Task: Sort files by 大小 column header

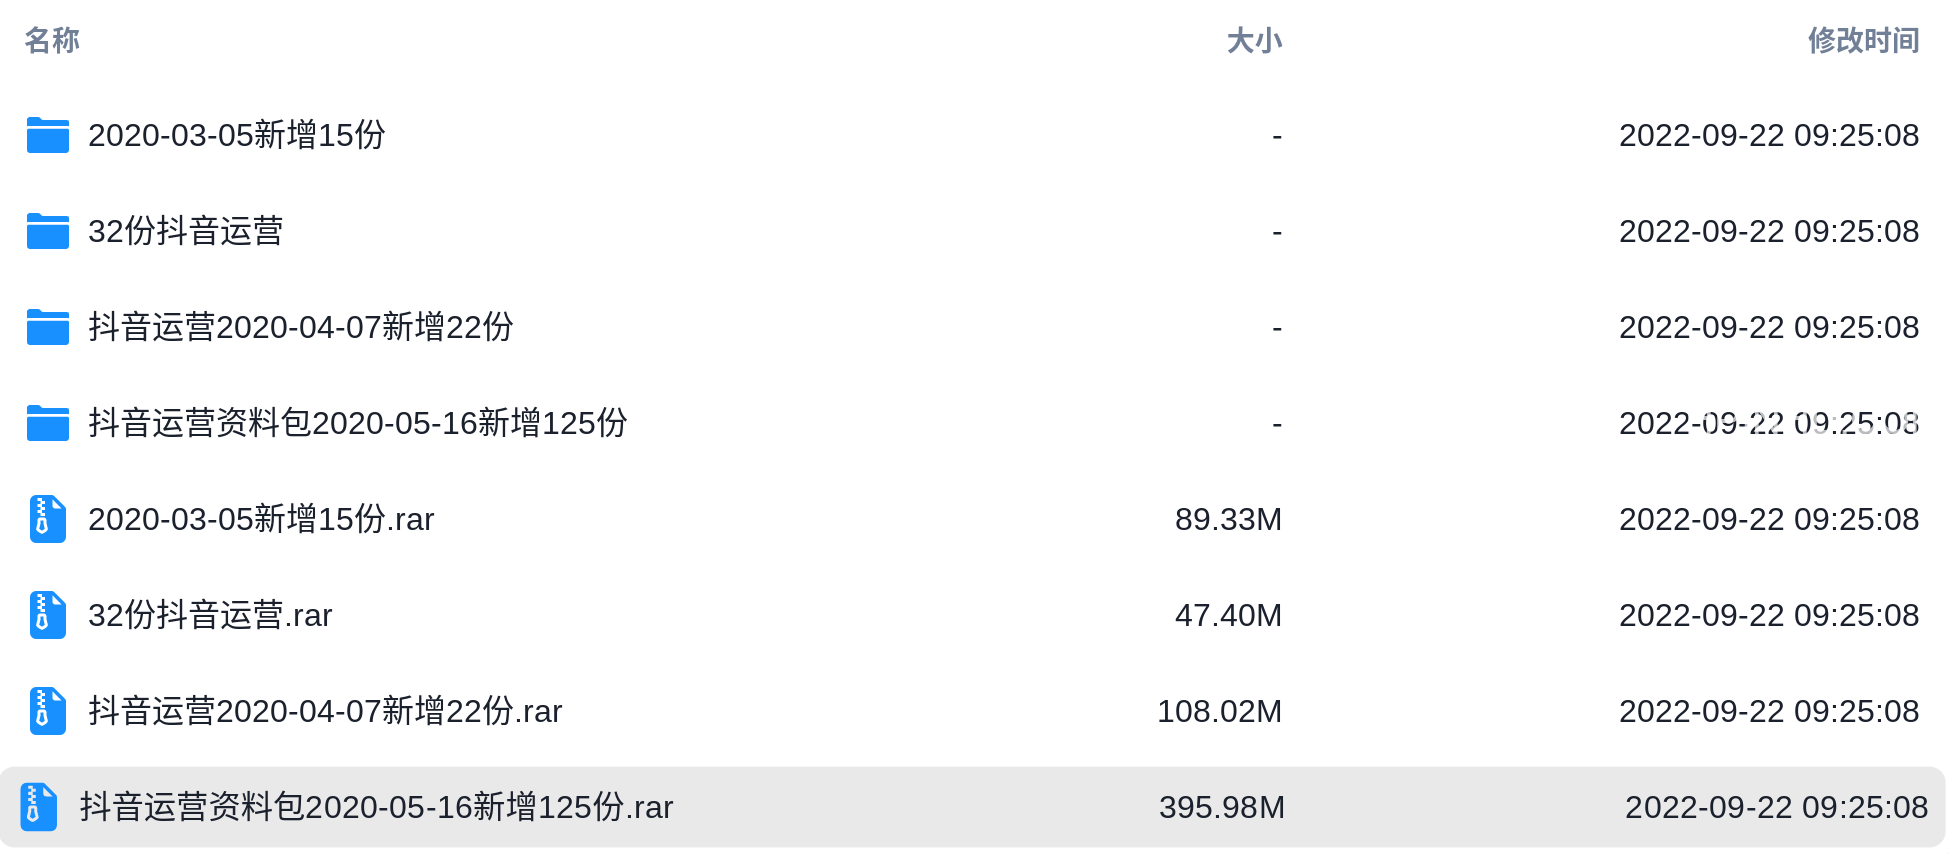Action: (1254, 40)
